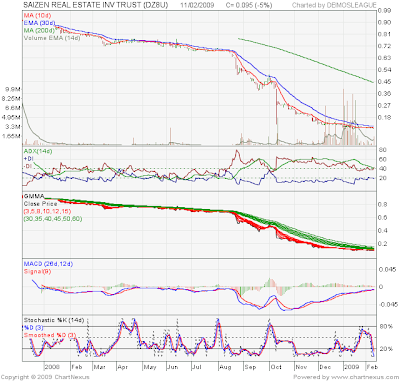Viewport: 400px width, 381px height.
Task: Click the 80 ADX axis label
Action: coord(383,150)
